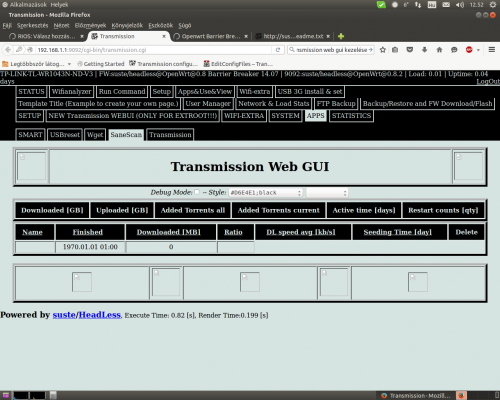Click the network arrows tray icon
500x400 pixels.
(418, 5)
